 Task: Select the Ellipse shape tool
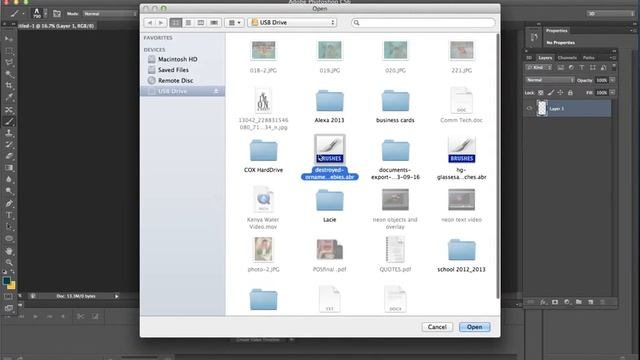tap(9, 238)
